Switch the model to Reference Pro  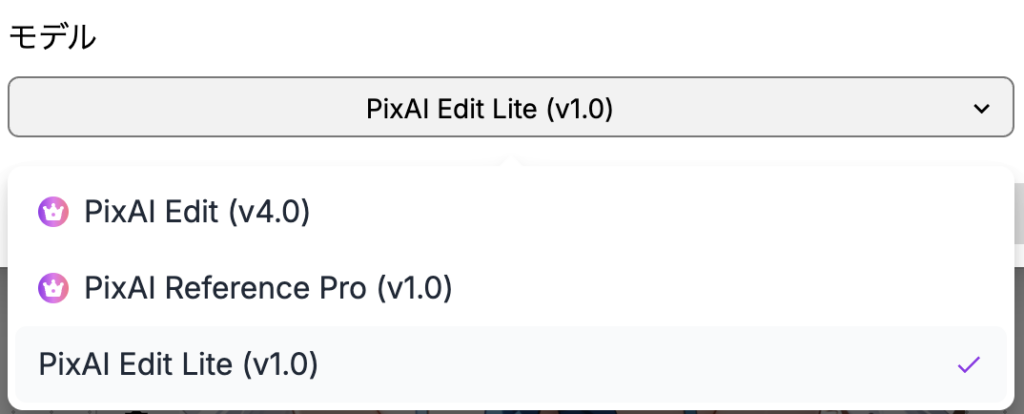coord(268,289)
